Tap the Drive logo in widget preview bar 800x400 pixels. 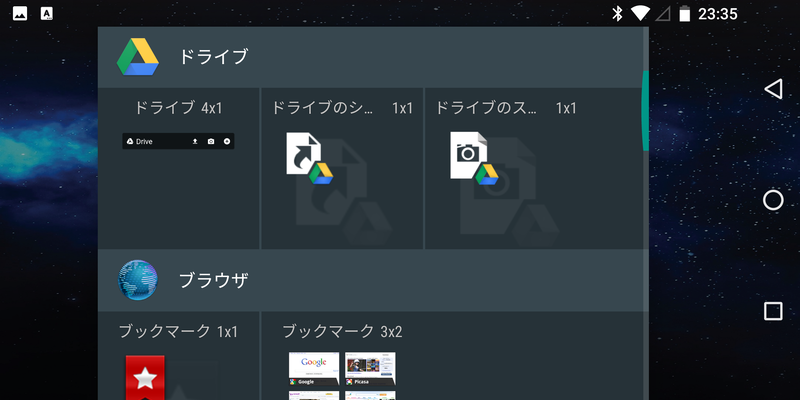pyautogui.click(x=131, y=141)
